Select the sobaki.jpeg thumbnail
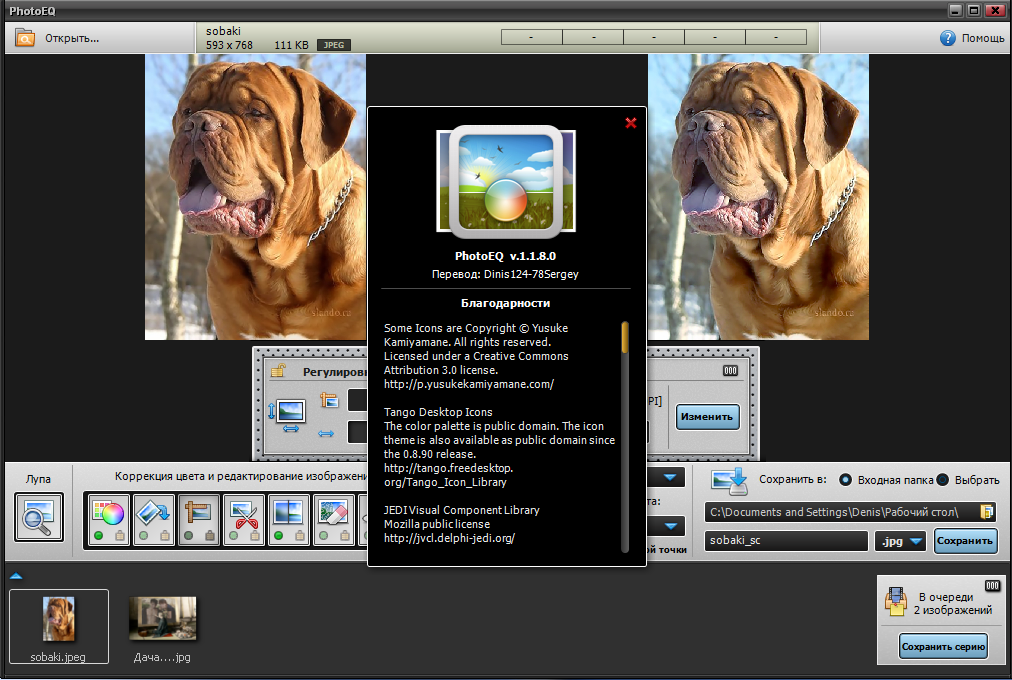Image resolution: width=1012 pixels, height=680 pixels. (59, 626)
